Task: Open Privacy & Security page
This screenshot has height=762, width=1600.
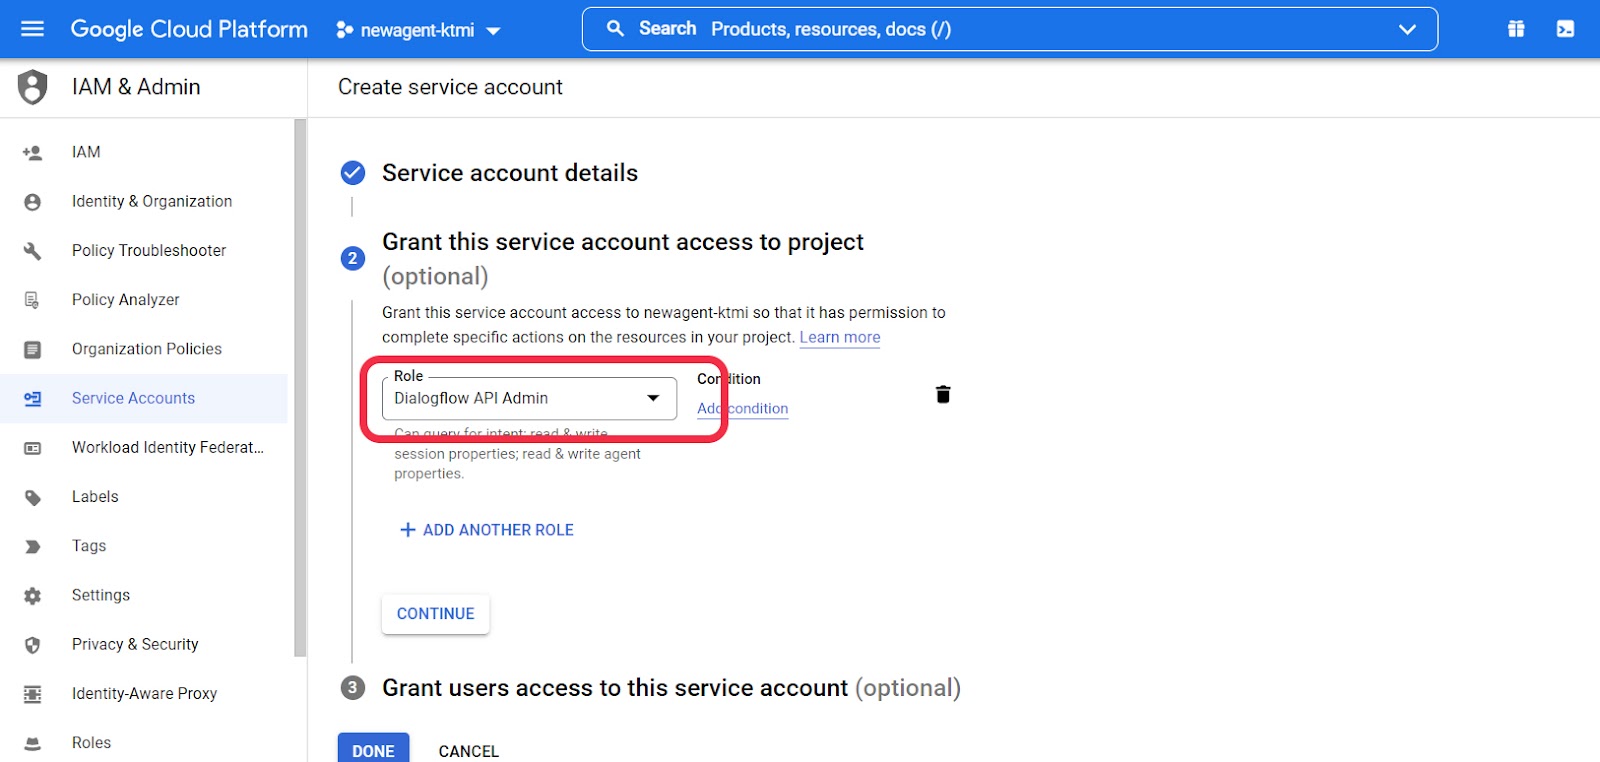Action: coord(135,644)
